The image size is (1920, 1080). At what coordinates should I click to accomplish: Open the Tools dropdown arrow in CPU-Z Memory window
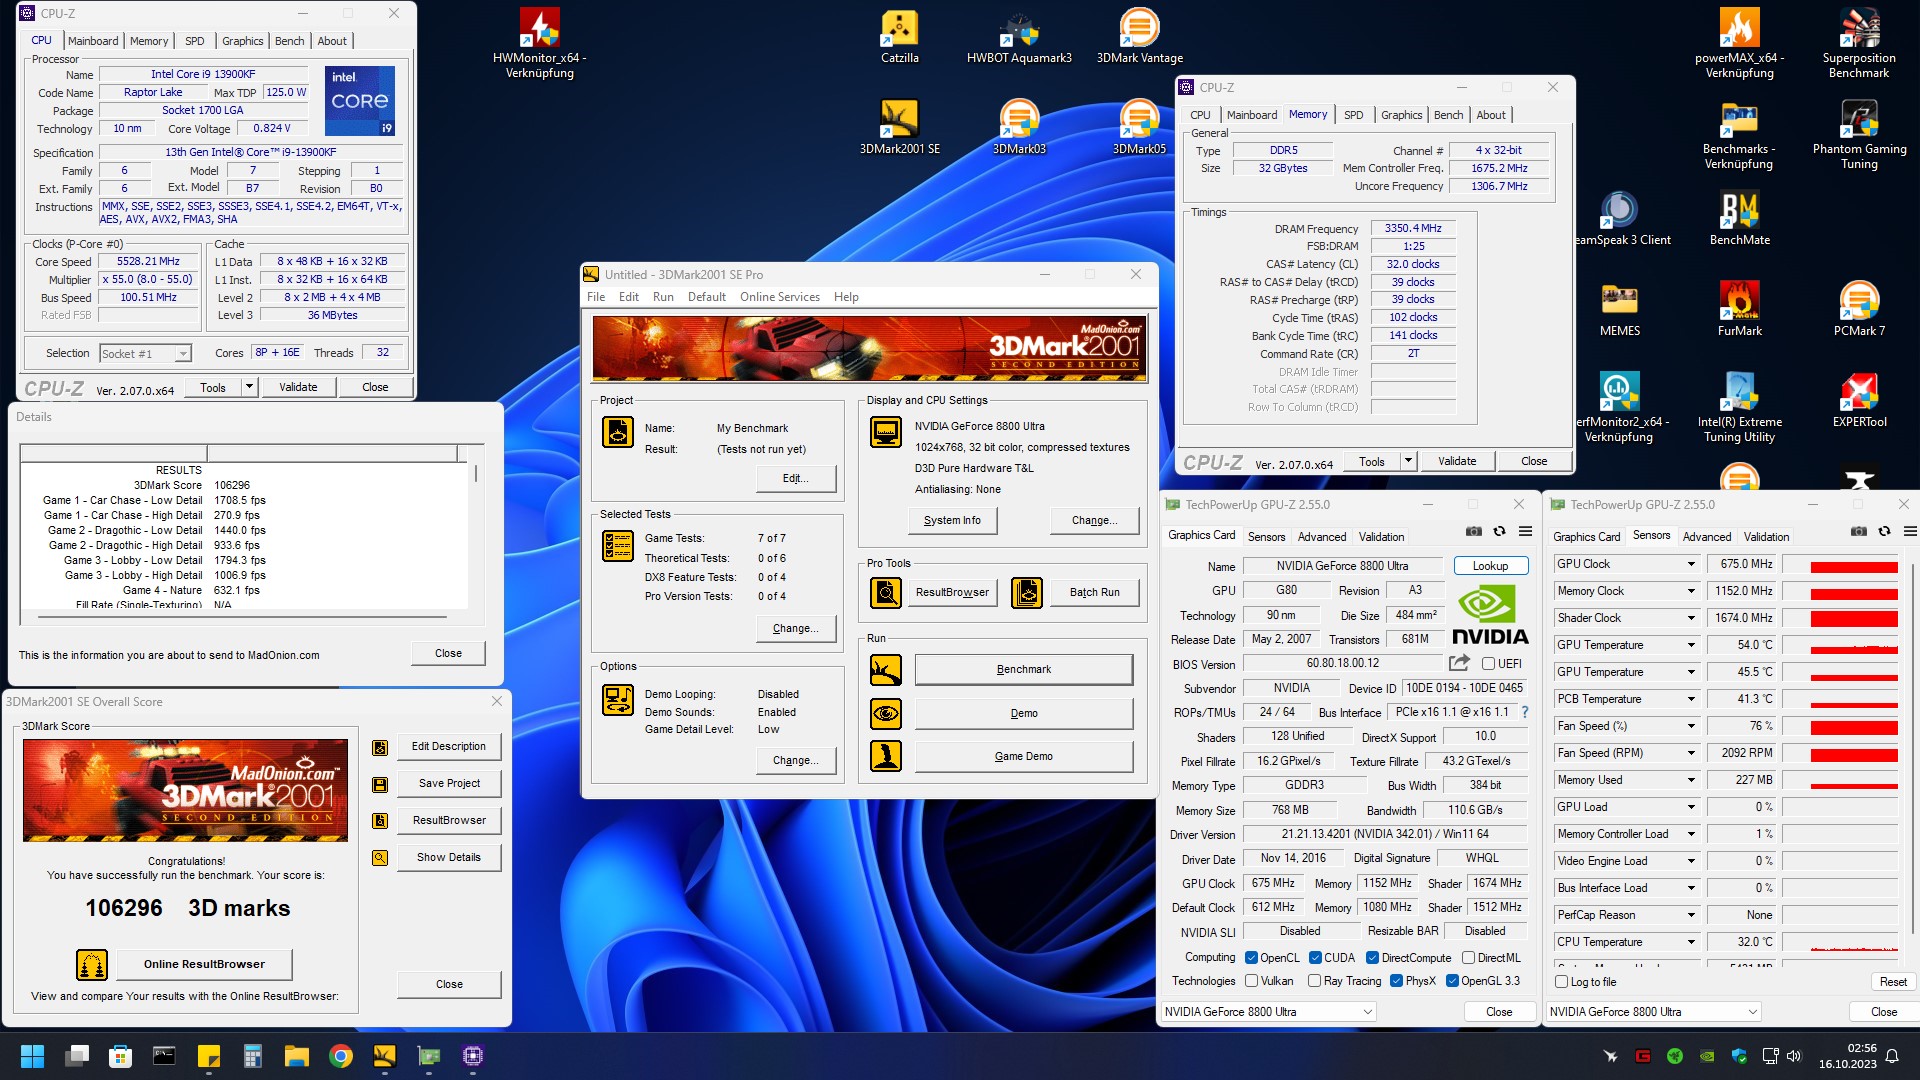click(x=1408, y=461)
